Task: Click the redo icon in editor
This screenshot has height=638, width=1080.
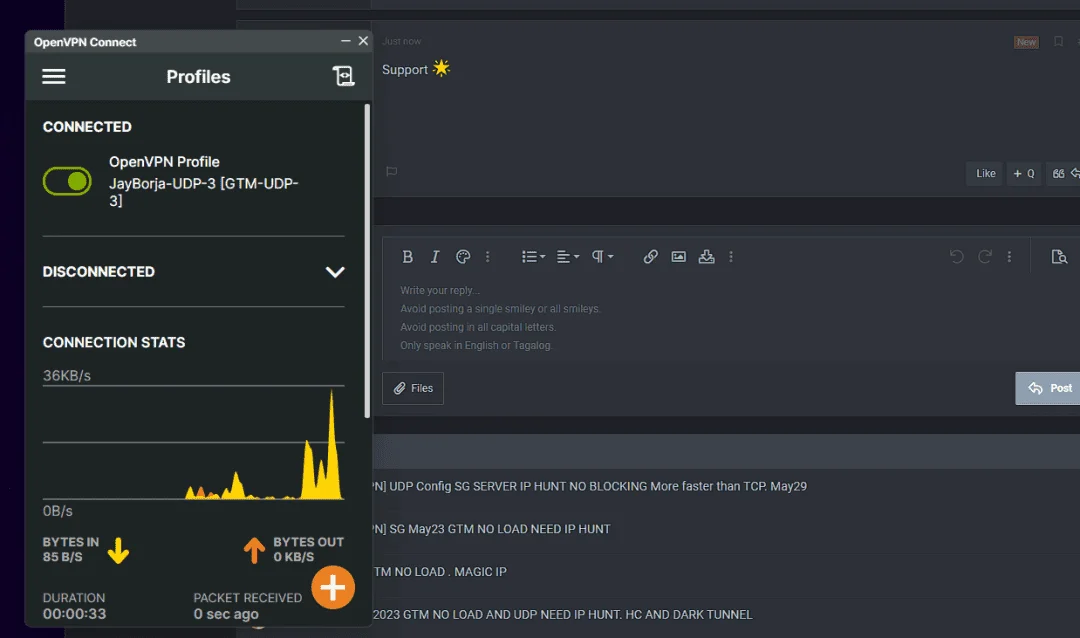Action: (985, 257)
